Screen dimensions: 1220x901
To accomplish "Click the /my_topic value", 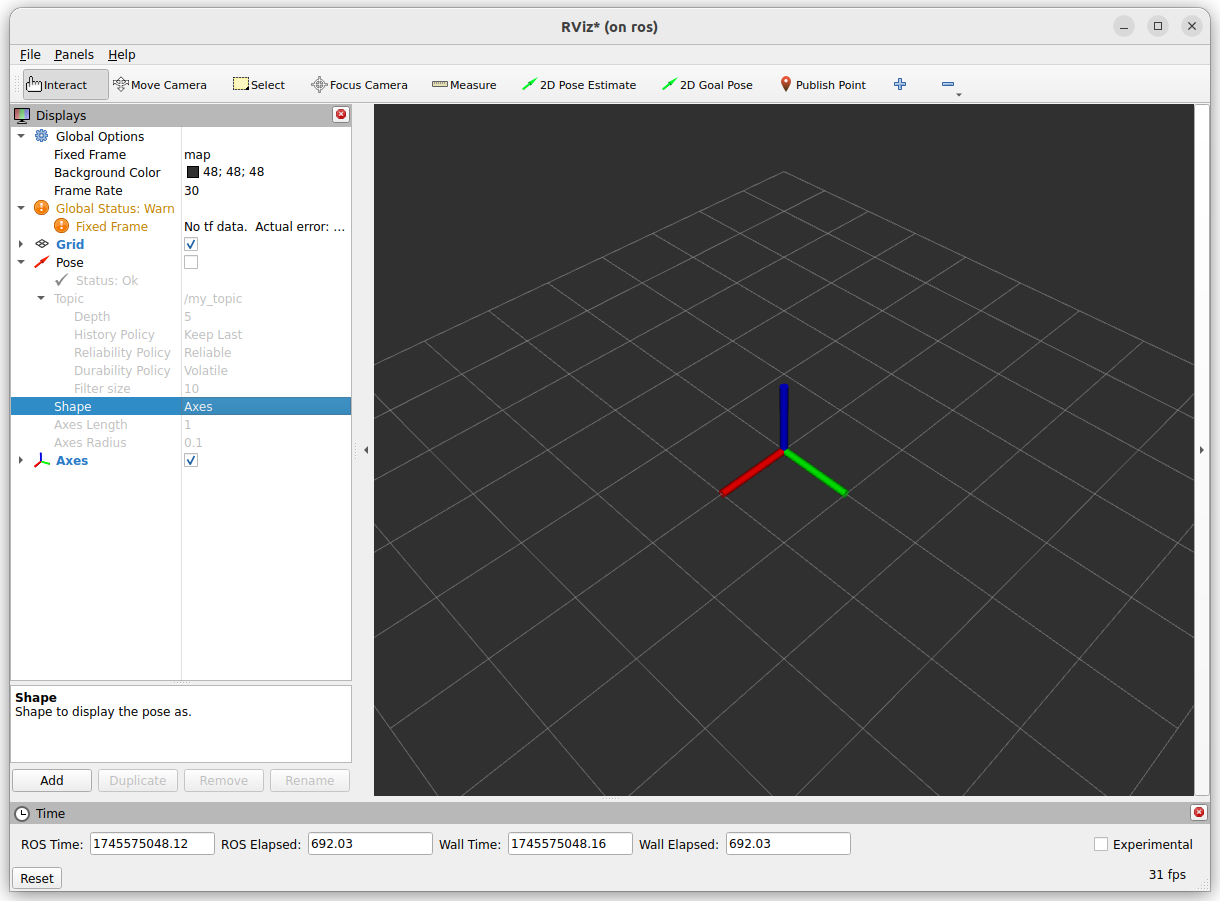I will [213, 298].
